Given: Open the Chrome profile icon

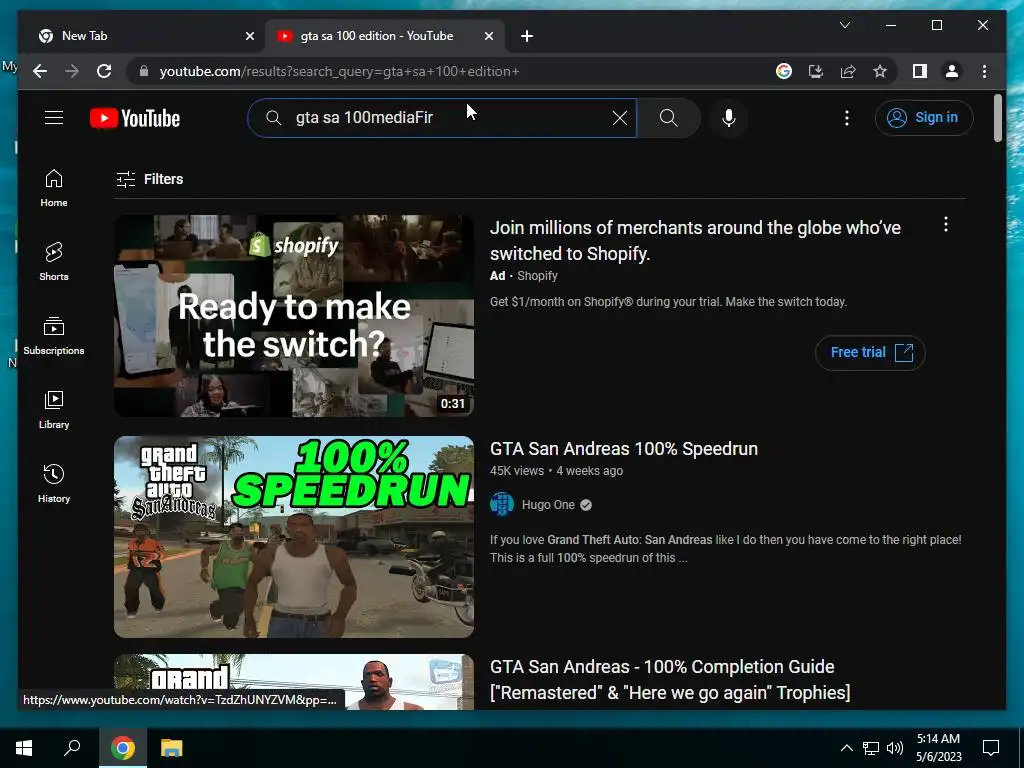Looking at the screenshot, I should point(952,71).
